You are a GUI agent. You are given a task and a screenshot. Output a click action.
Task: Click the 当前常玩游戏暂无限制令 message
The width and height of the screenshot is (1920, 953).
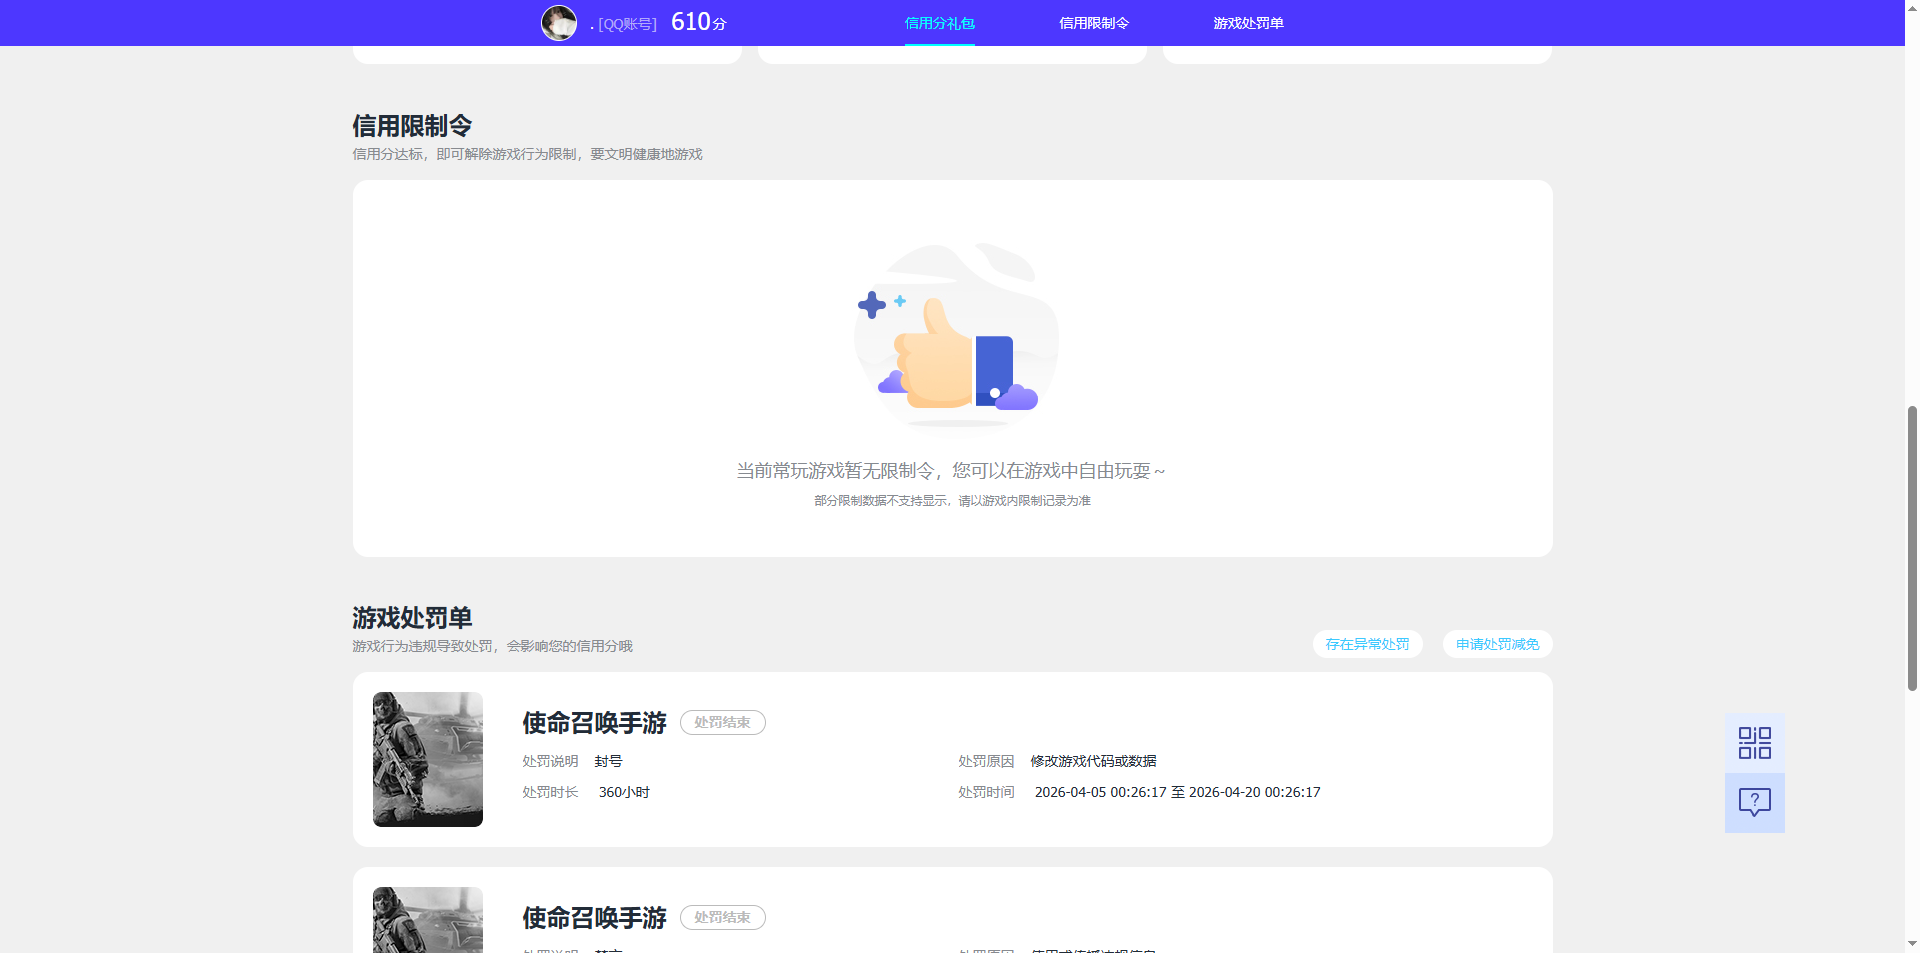click(x=951, y=470)
